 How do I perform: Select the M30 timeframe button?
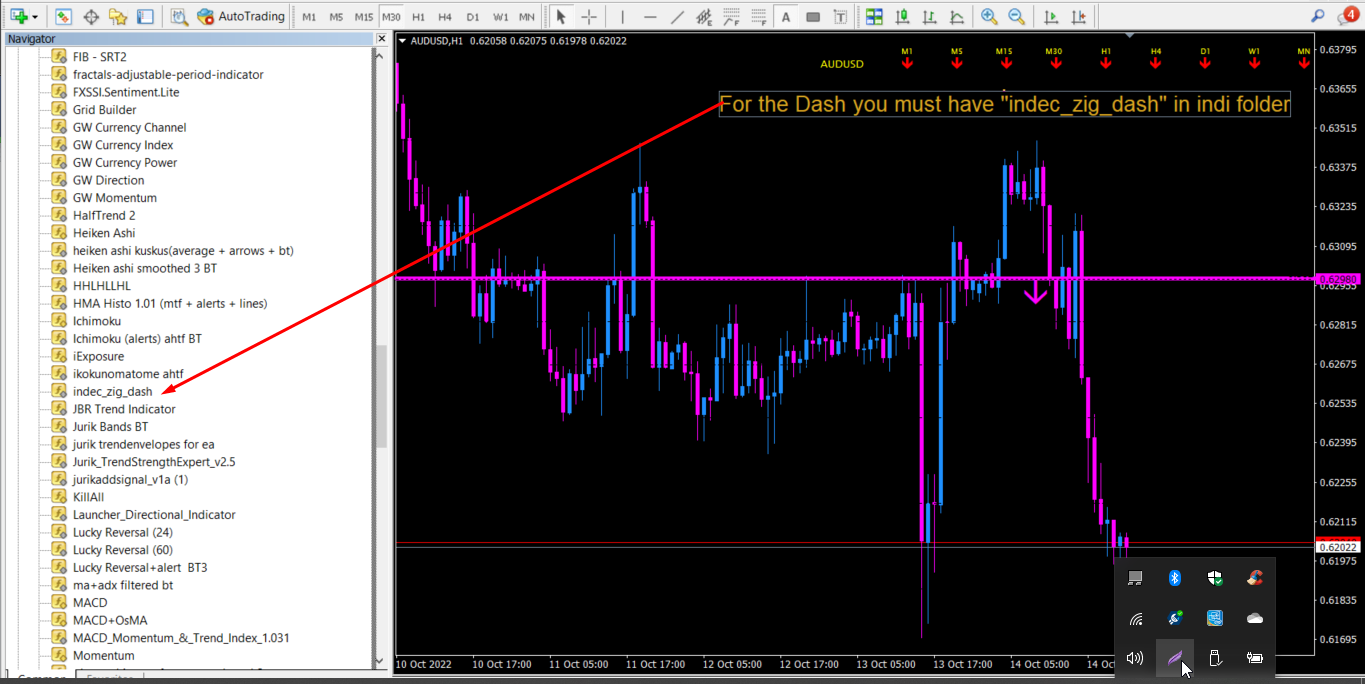tap(391, 17)
